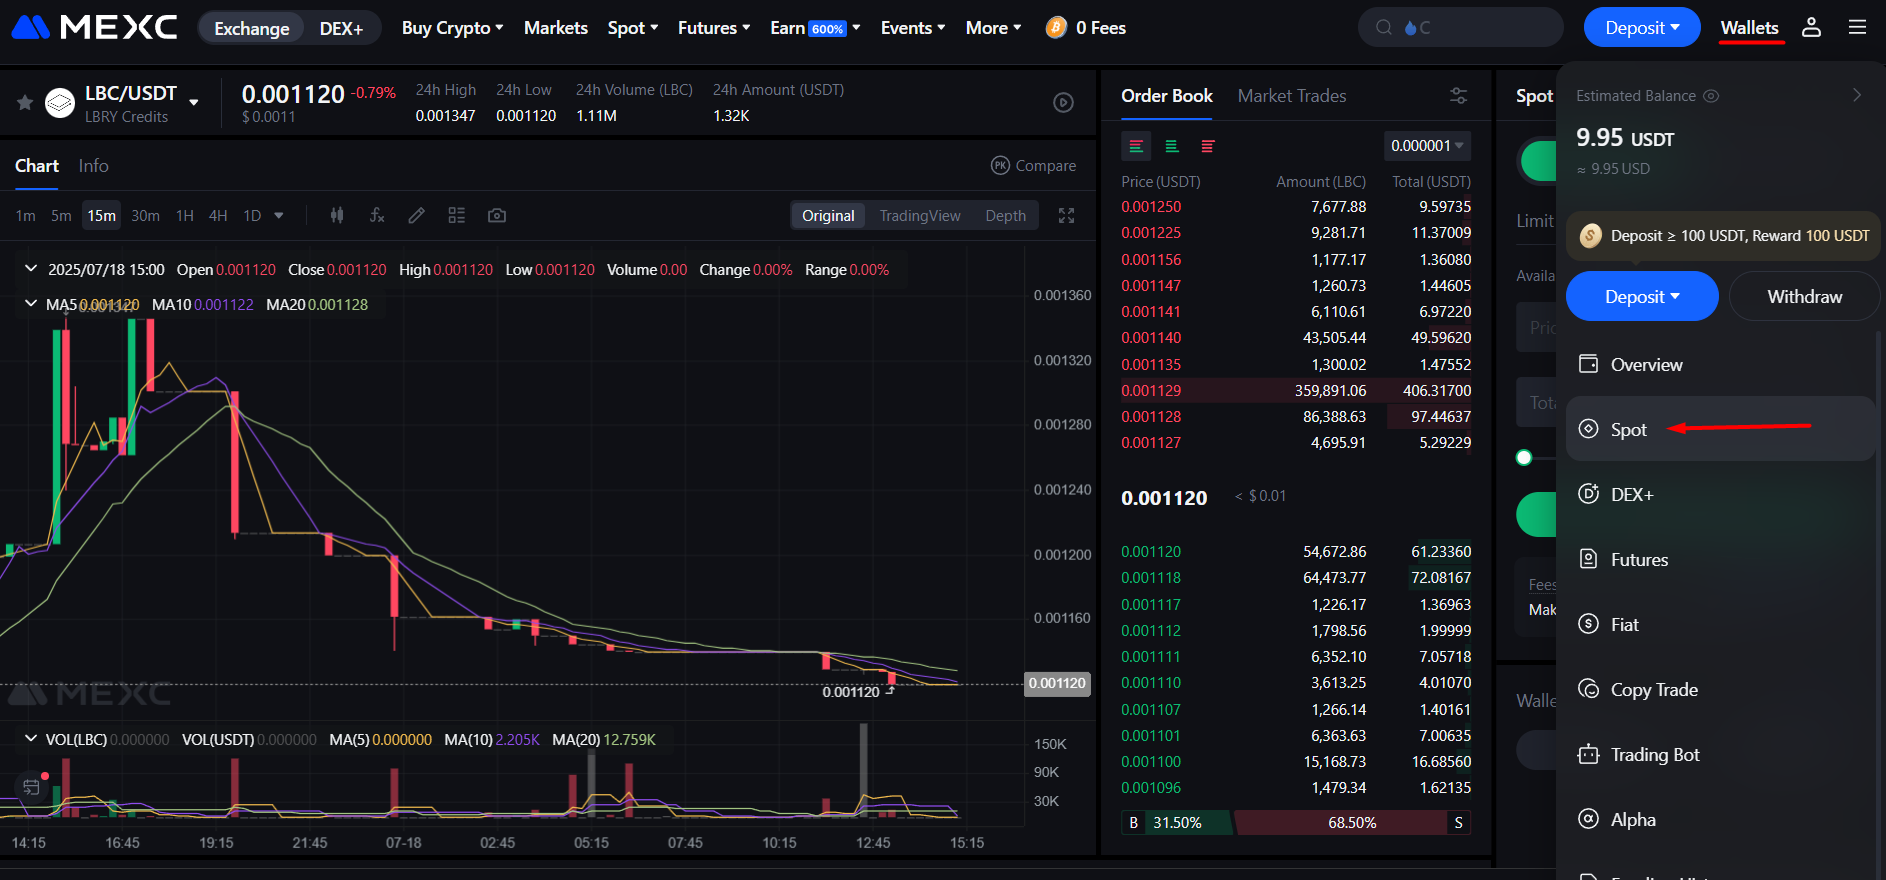Select the 4H timeframe

pyautogui.click(x=218, y=215)
